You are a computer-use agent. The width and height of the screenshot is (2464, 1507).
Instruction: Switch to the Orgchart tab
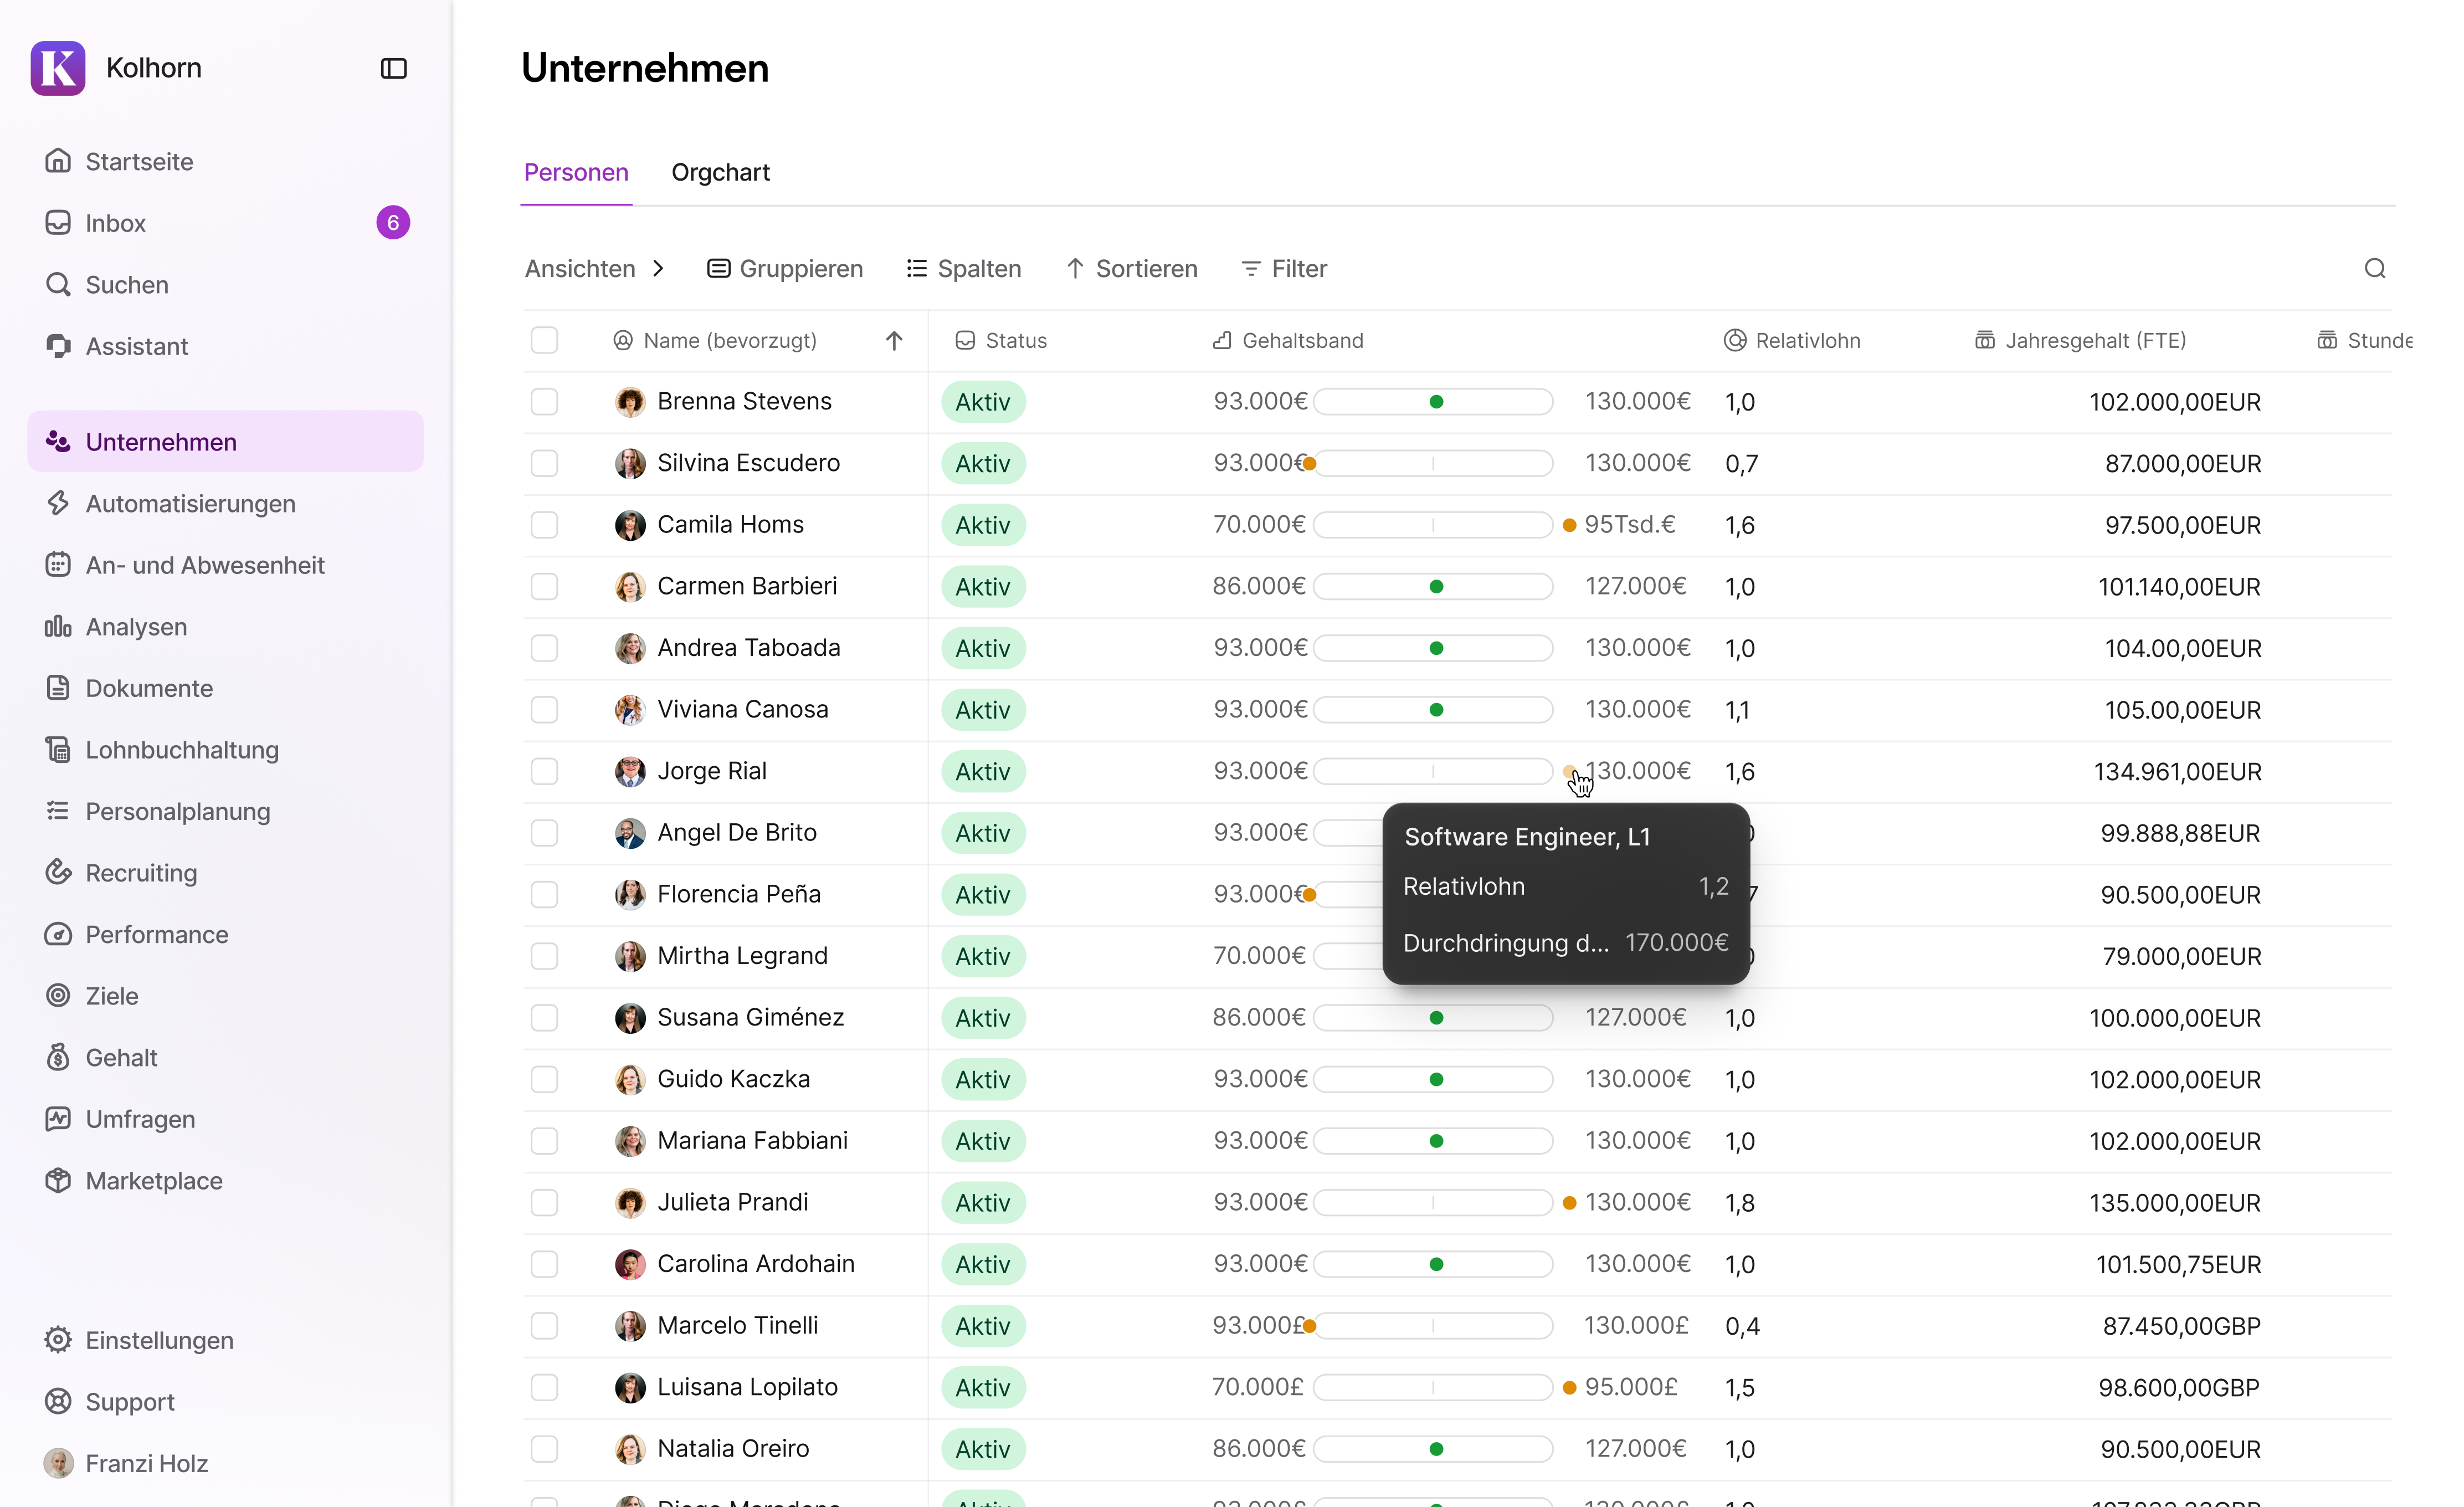tap(720, 172)
